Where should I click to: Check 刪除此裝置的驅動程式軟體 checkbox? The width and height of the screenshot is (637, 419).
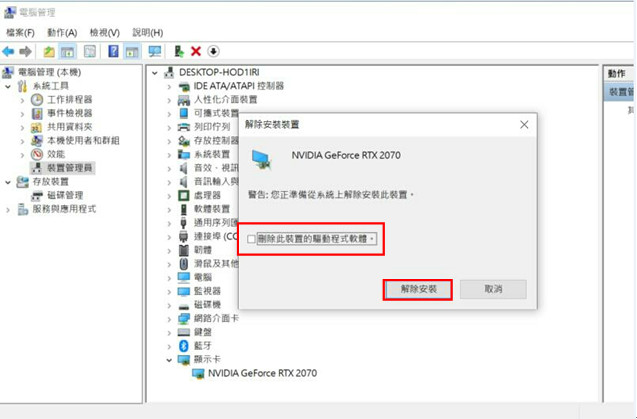click(251, 239)
